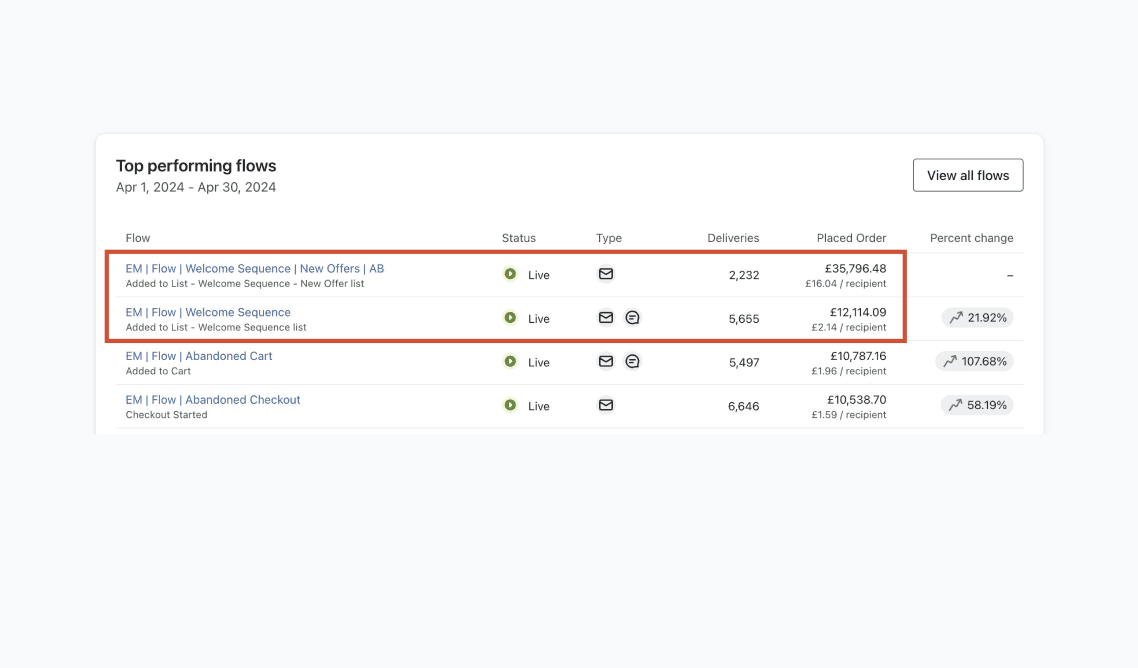Click the 58.19% percent change badge

[x=977, y=405]
